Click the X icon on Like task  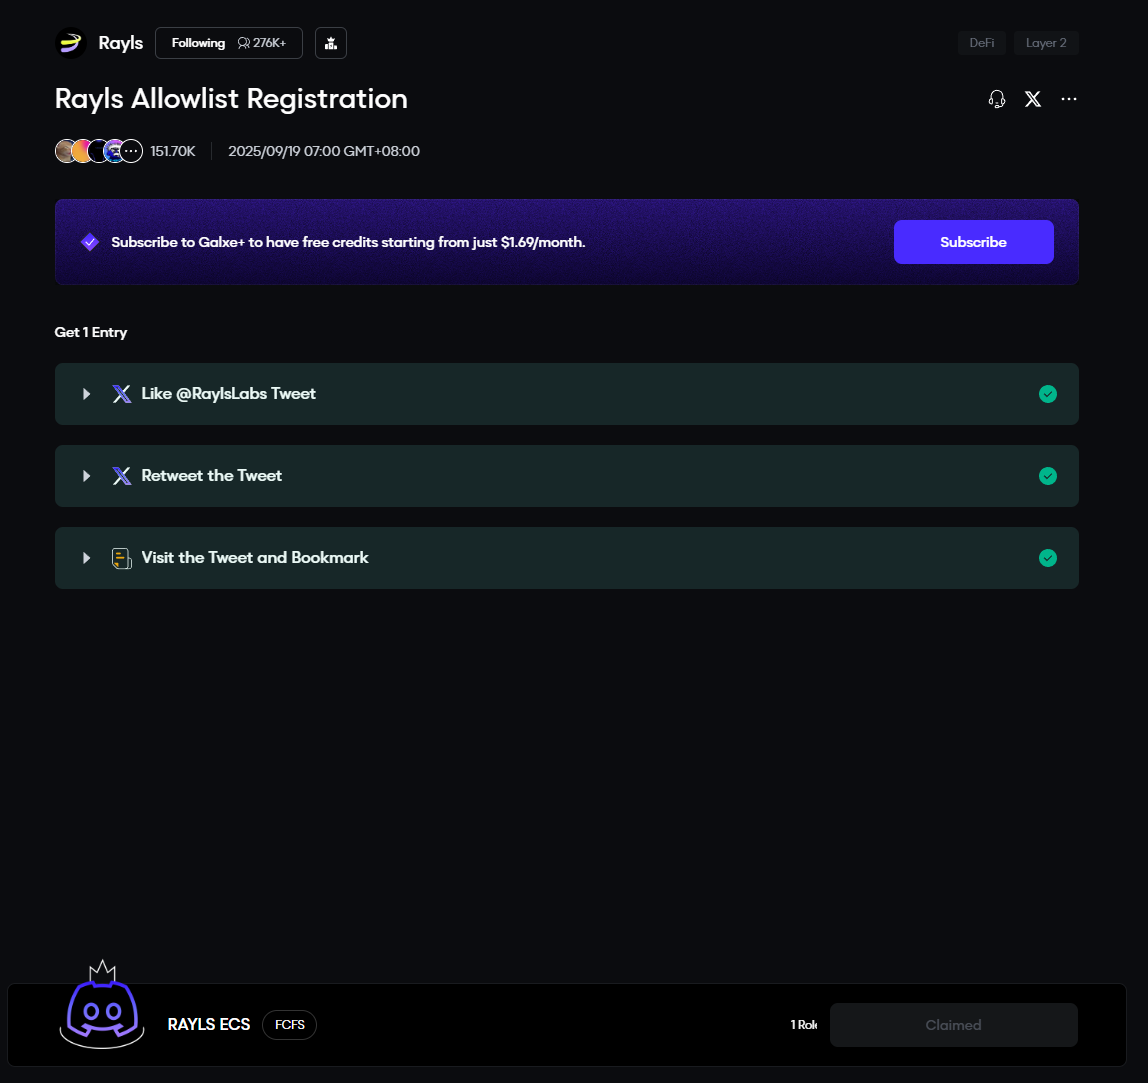coord(122,394)
